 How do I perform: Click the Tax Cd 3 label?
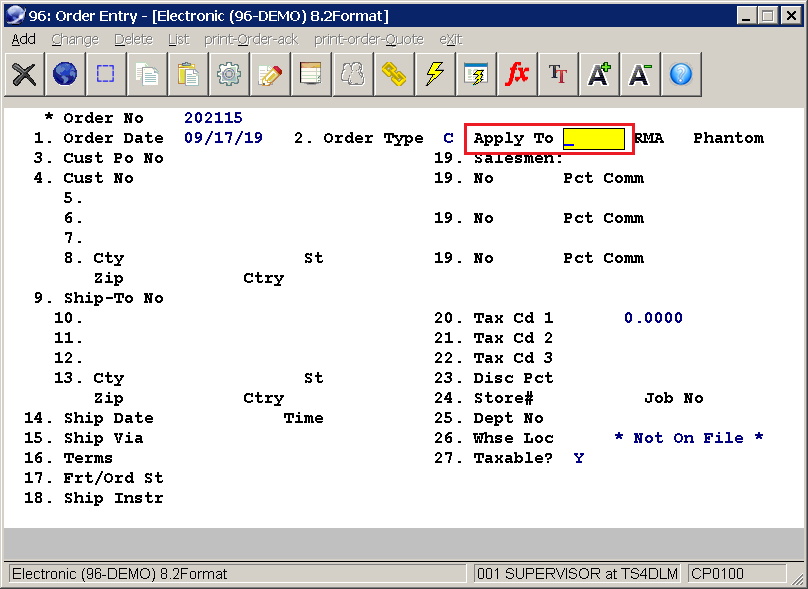[513, 358]
